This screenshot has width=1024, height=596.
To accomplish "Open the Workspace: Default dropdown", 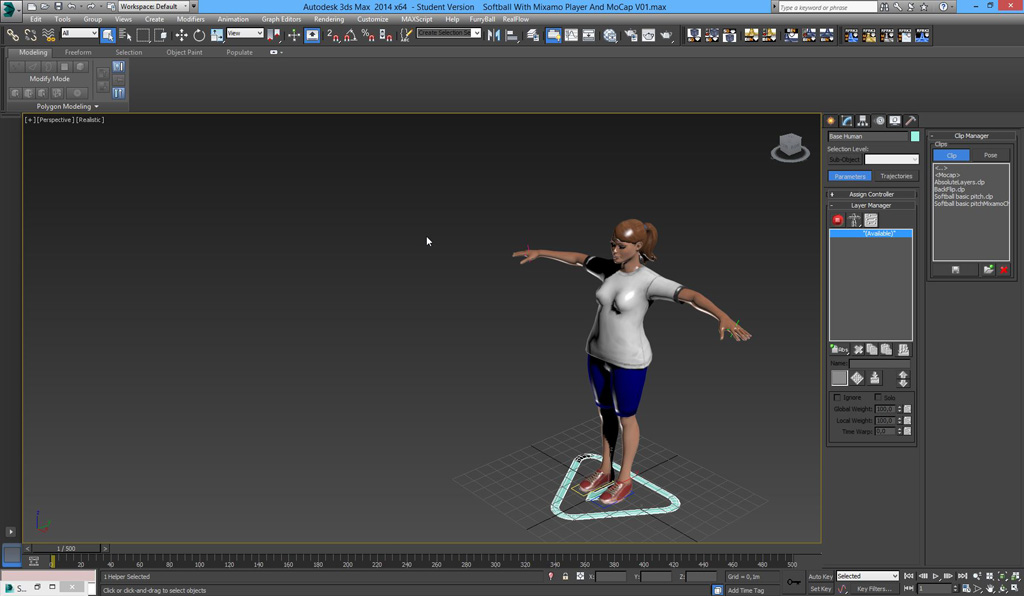I will 154,7.
